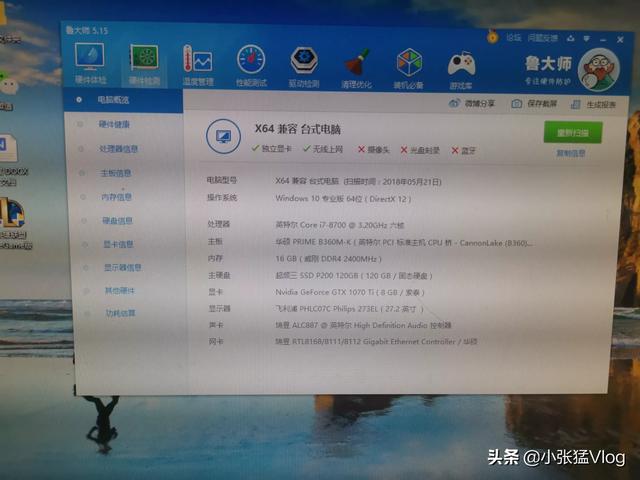Open the 装机必备 cube icon
The height and width of the screenshot is (480, 640).
coord(408,68)
